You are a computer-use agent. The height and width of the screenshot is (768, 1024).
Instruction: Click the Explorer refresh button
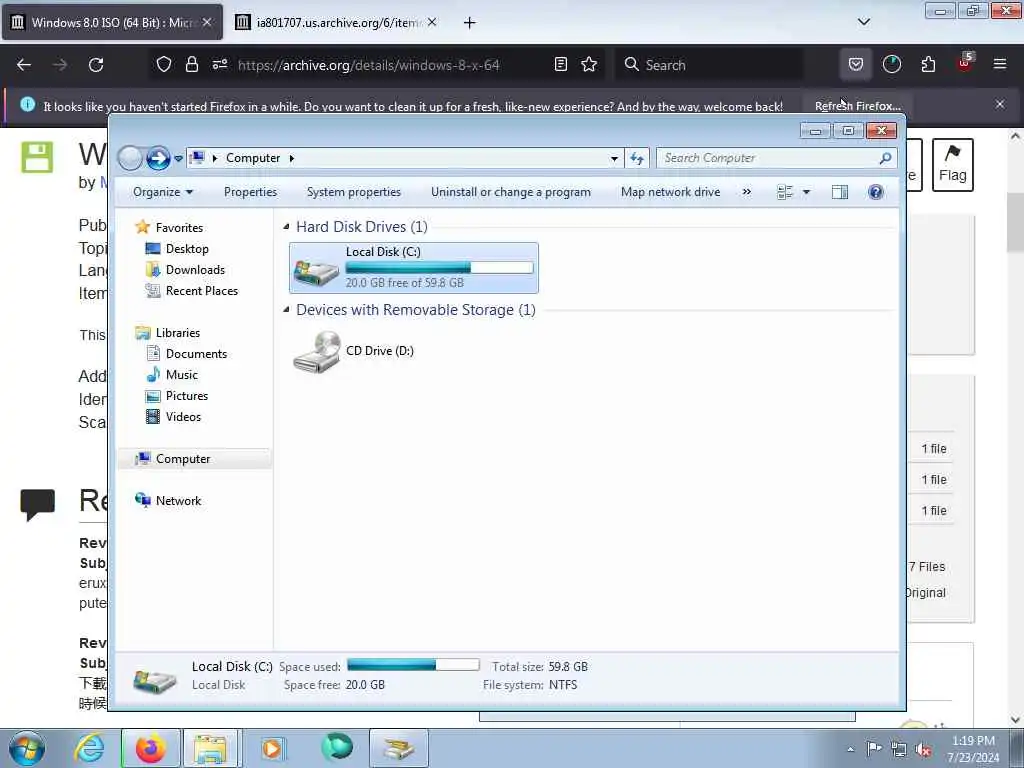pos(637,158)
